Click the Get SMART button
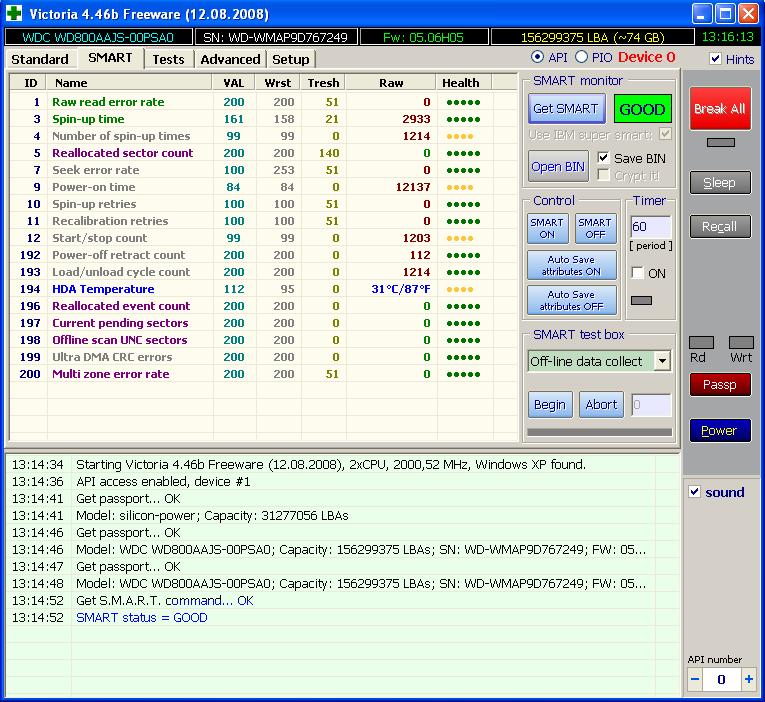765x702 pixels. click(566, 108)
